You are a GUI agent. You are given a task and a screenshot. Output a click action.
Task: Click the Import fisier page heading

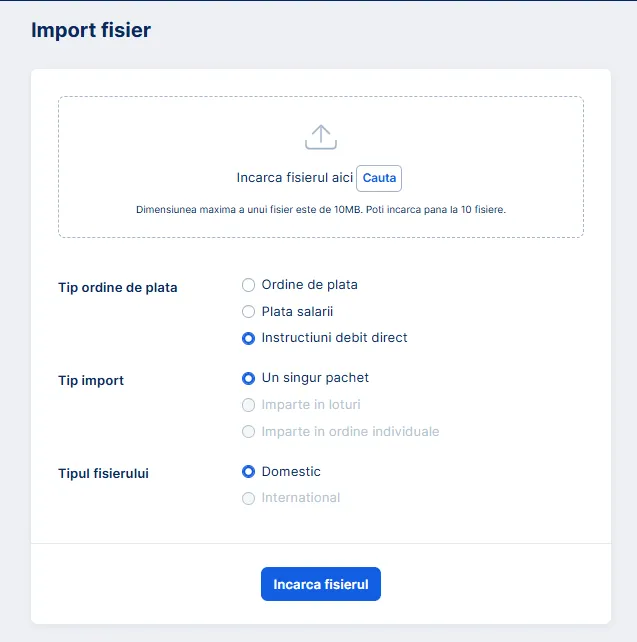(91, 30)
